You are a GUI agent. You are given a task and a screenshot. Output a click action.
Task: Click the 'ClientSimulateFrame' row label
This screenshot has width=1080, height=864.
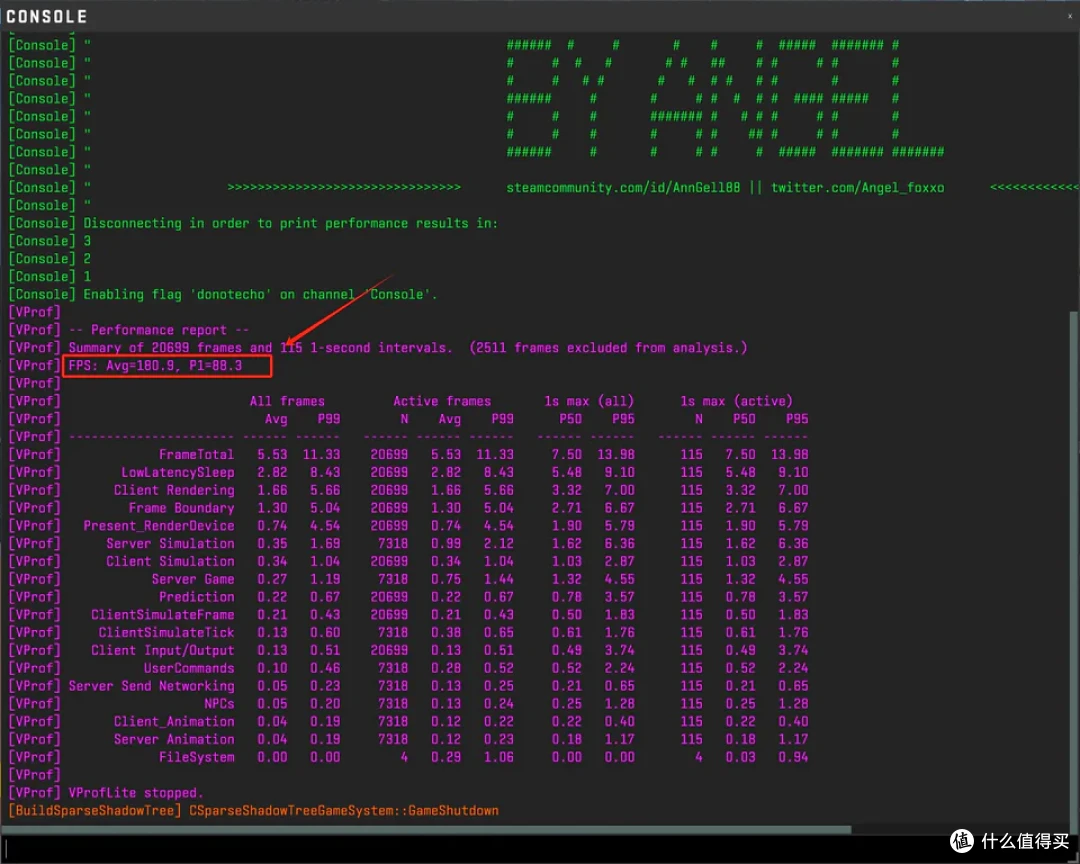click(163, 615)
